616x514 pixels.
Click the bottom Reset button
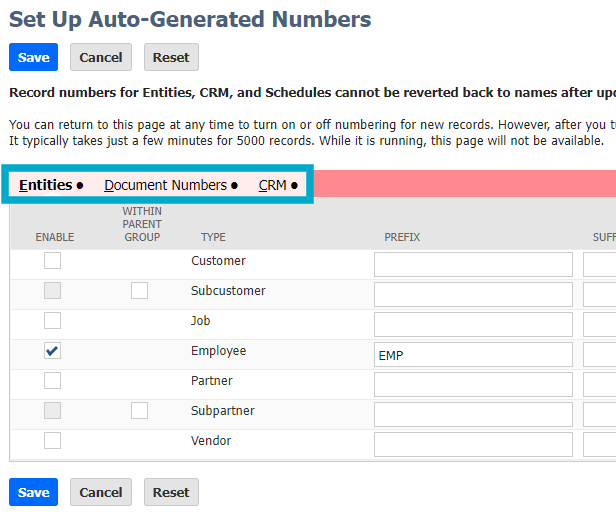pyautogui.click(x=171, y=492)
